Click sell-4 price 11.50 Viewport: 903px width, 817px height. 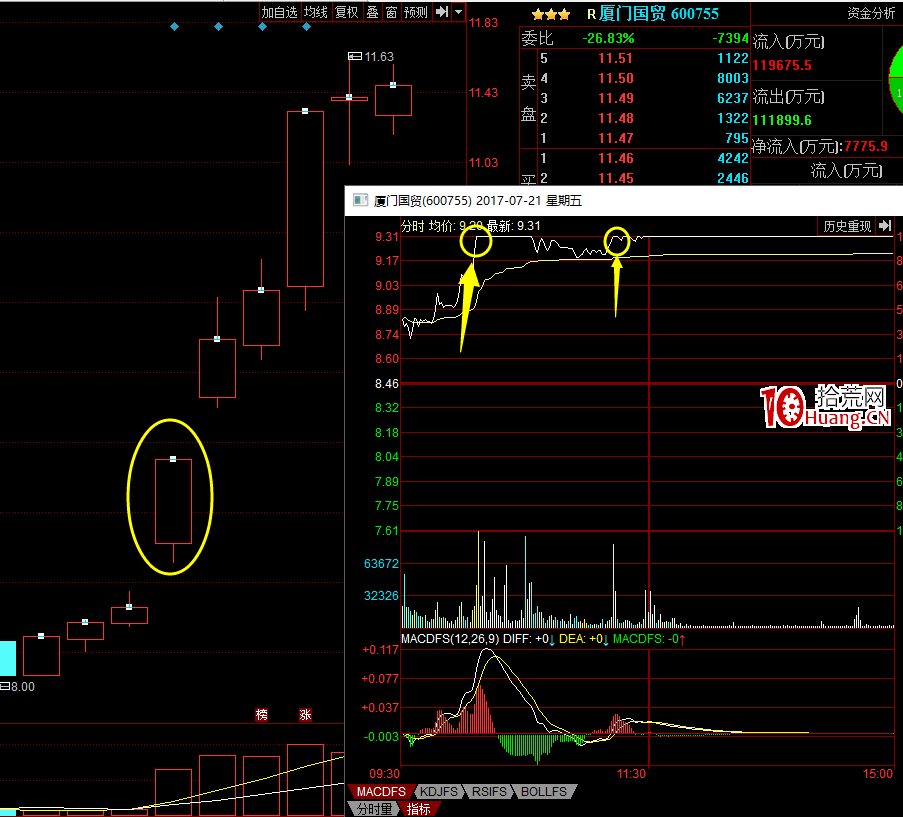point(615,78)
